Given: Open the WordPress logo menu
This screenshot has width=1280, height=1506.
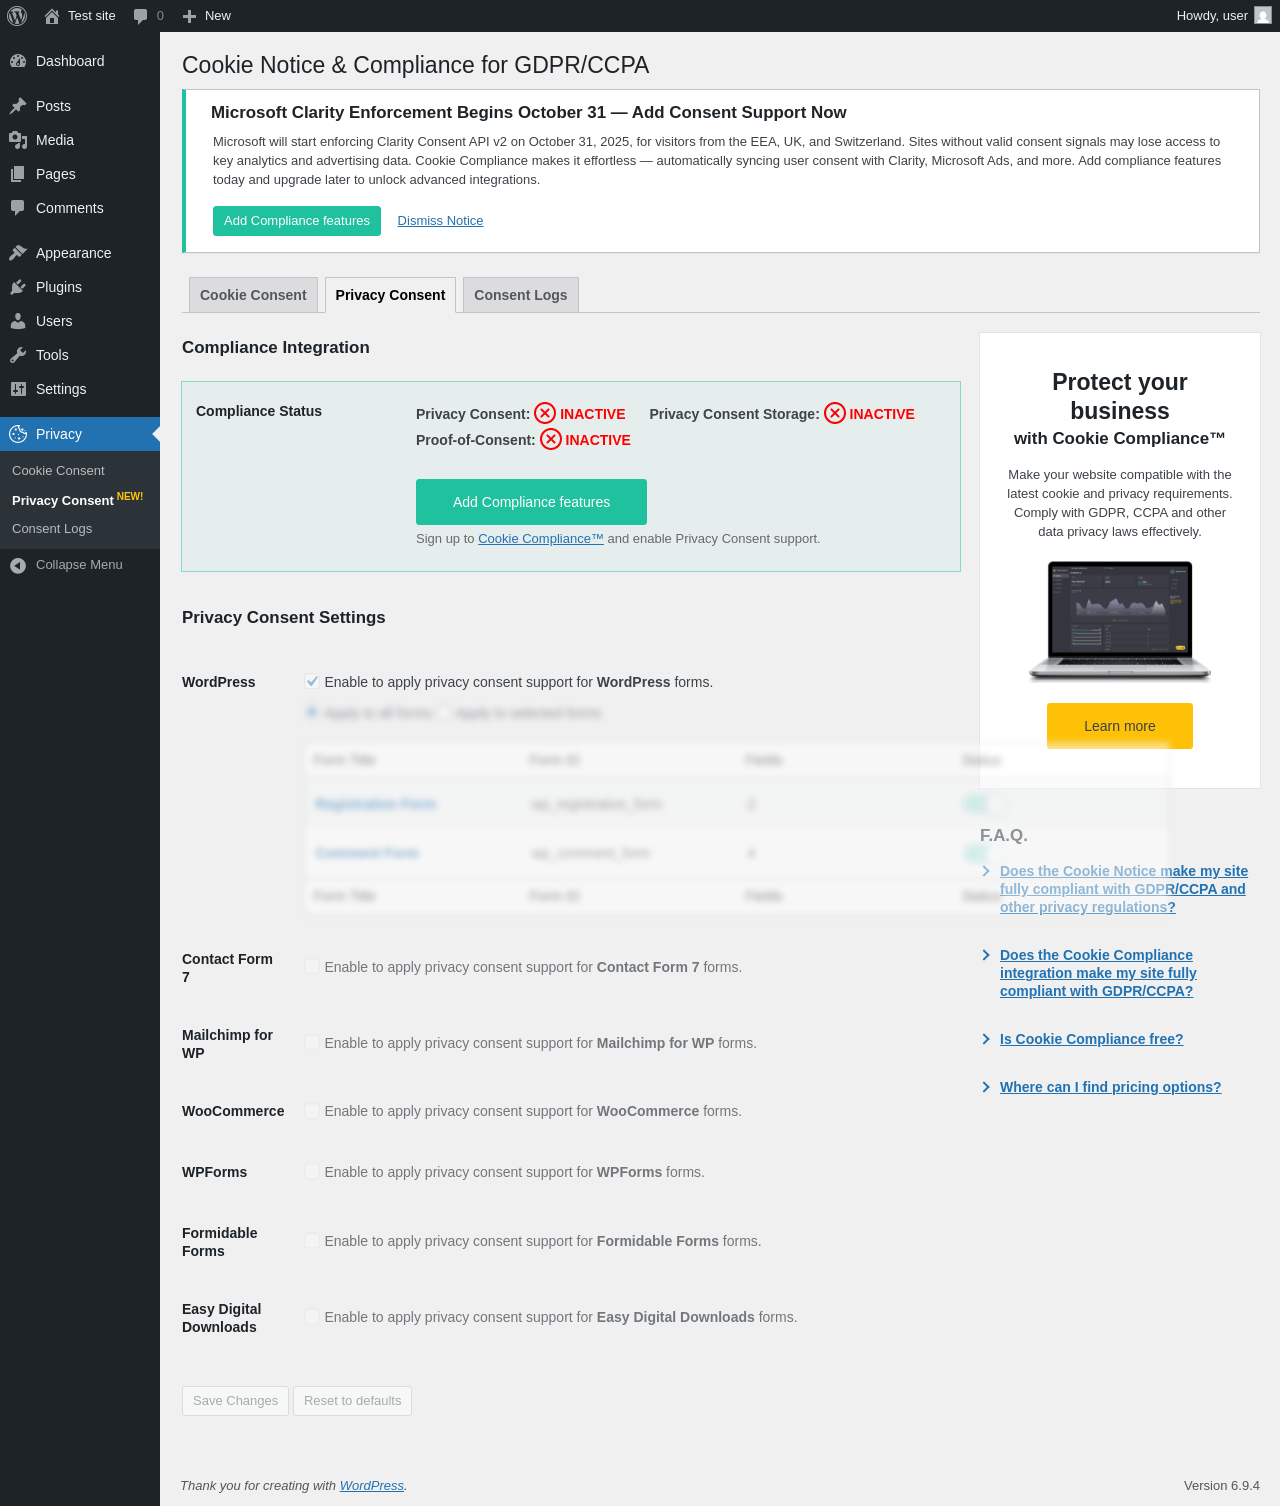Looking at the screenshot, I should click(17, 16).
